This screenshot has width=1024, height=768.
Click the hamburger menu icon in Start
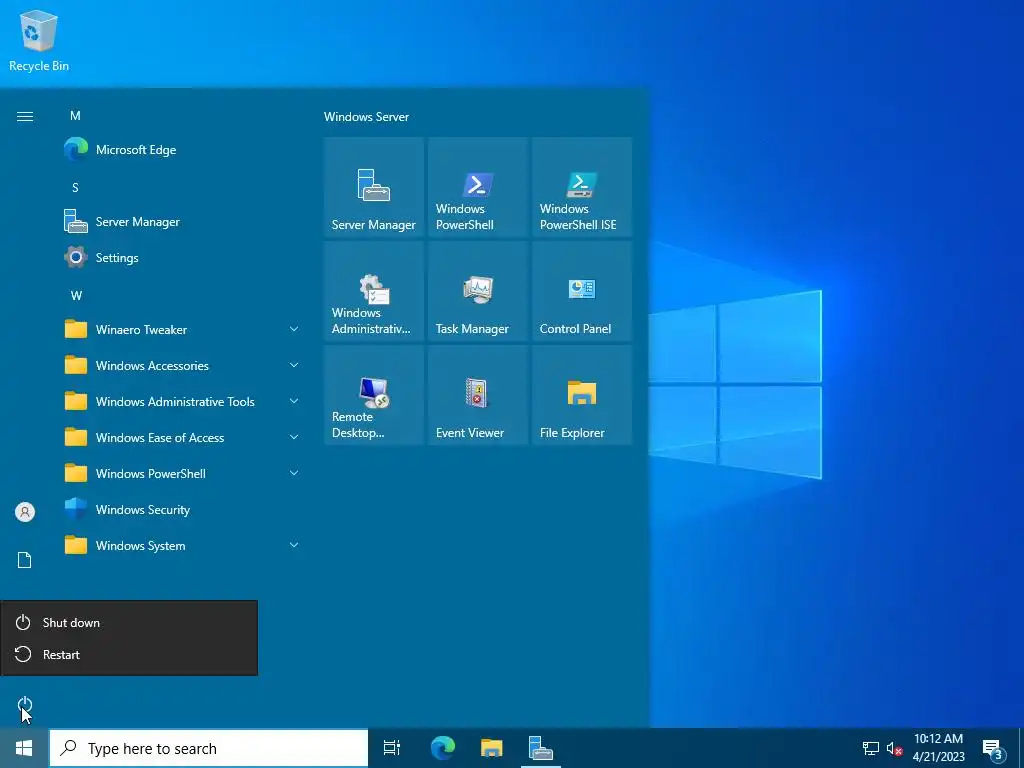tap(25, 116)
